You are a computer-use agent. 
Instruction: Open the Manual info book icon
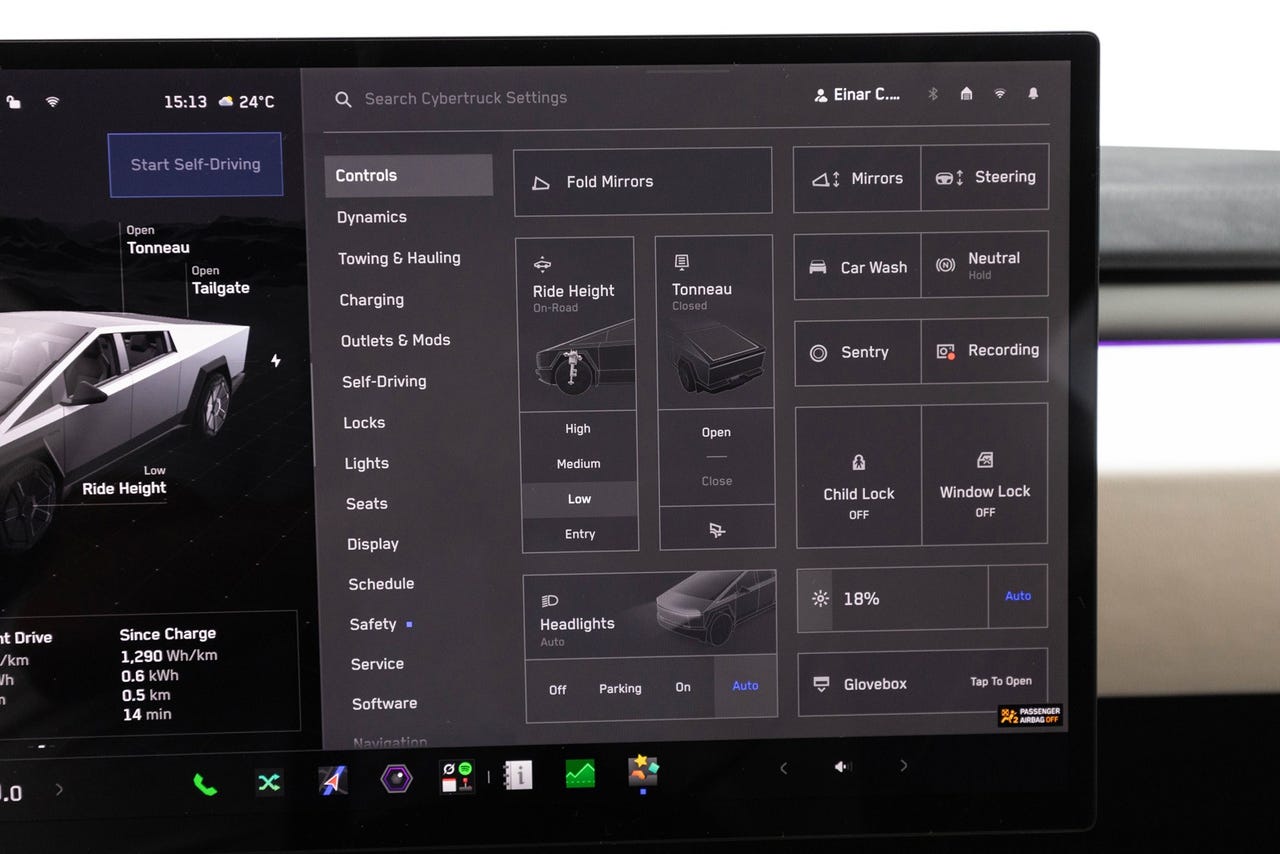[517, 775]
